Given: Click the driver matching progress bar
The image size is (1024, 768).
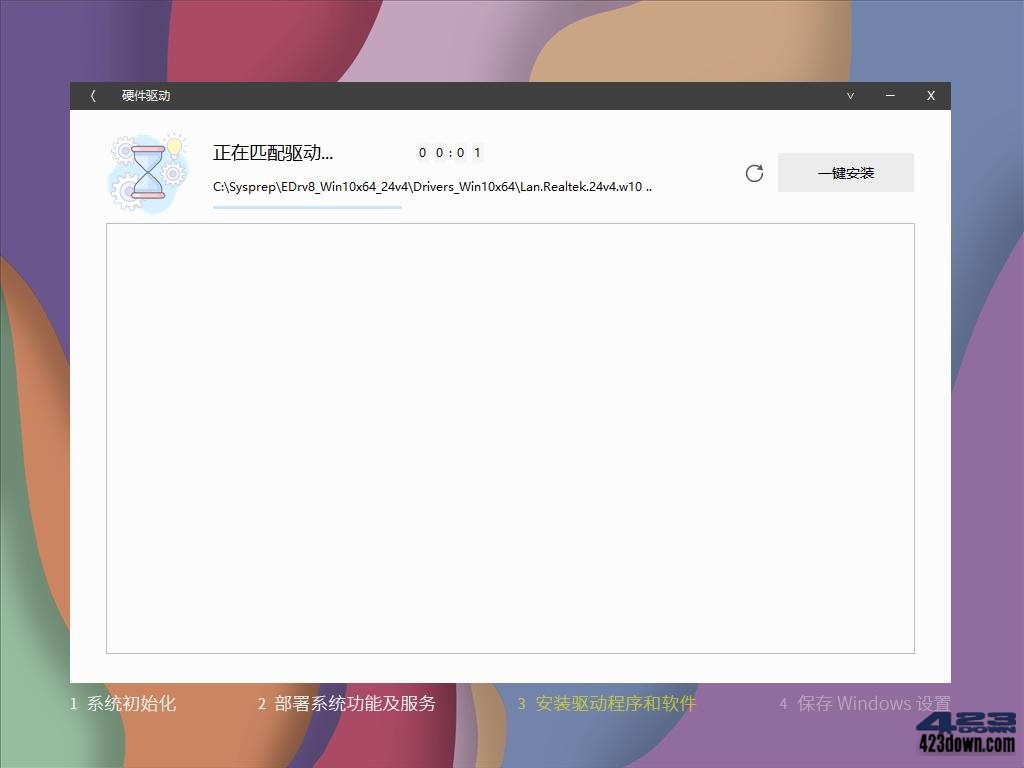Looking at the screenshot, I should pos(307,207).
